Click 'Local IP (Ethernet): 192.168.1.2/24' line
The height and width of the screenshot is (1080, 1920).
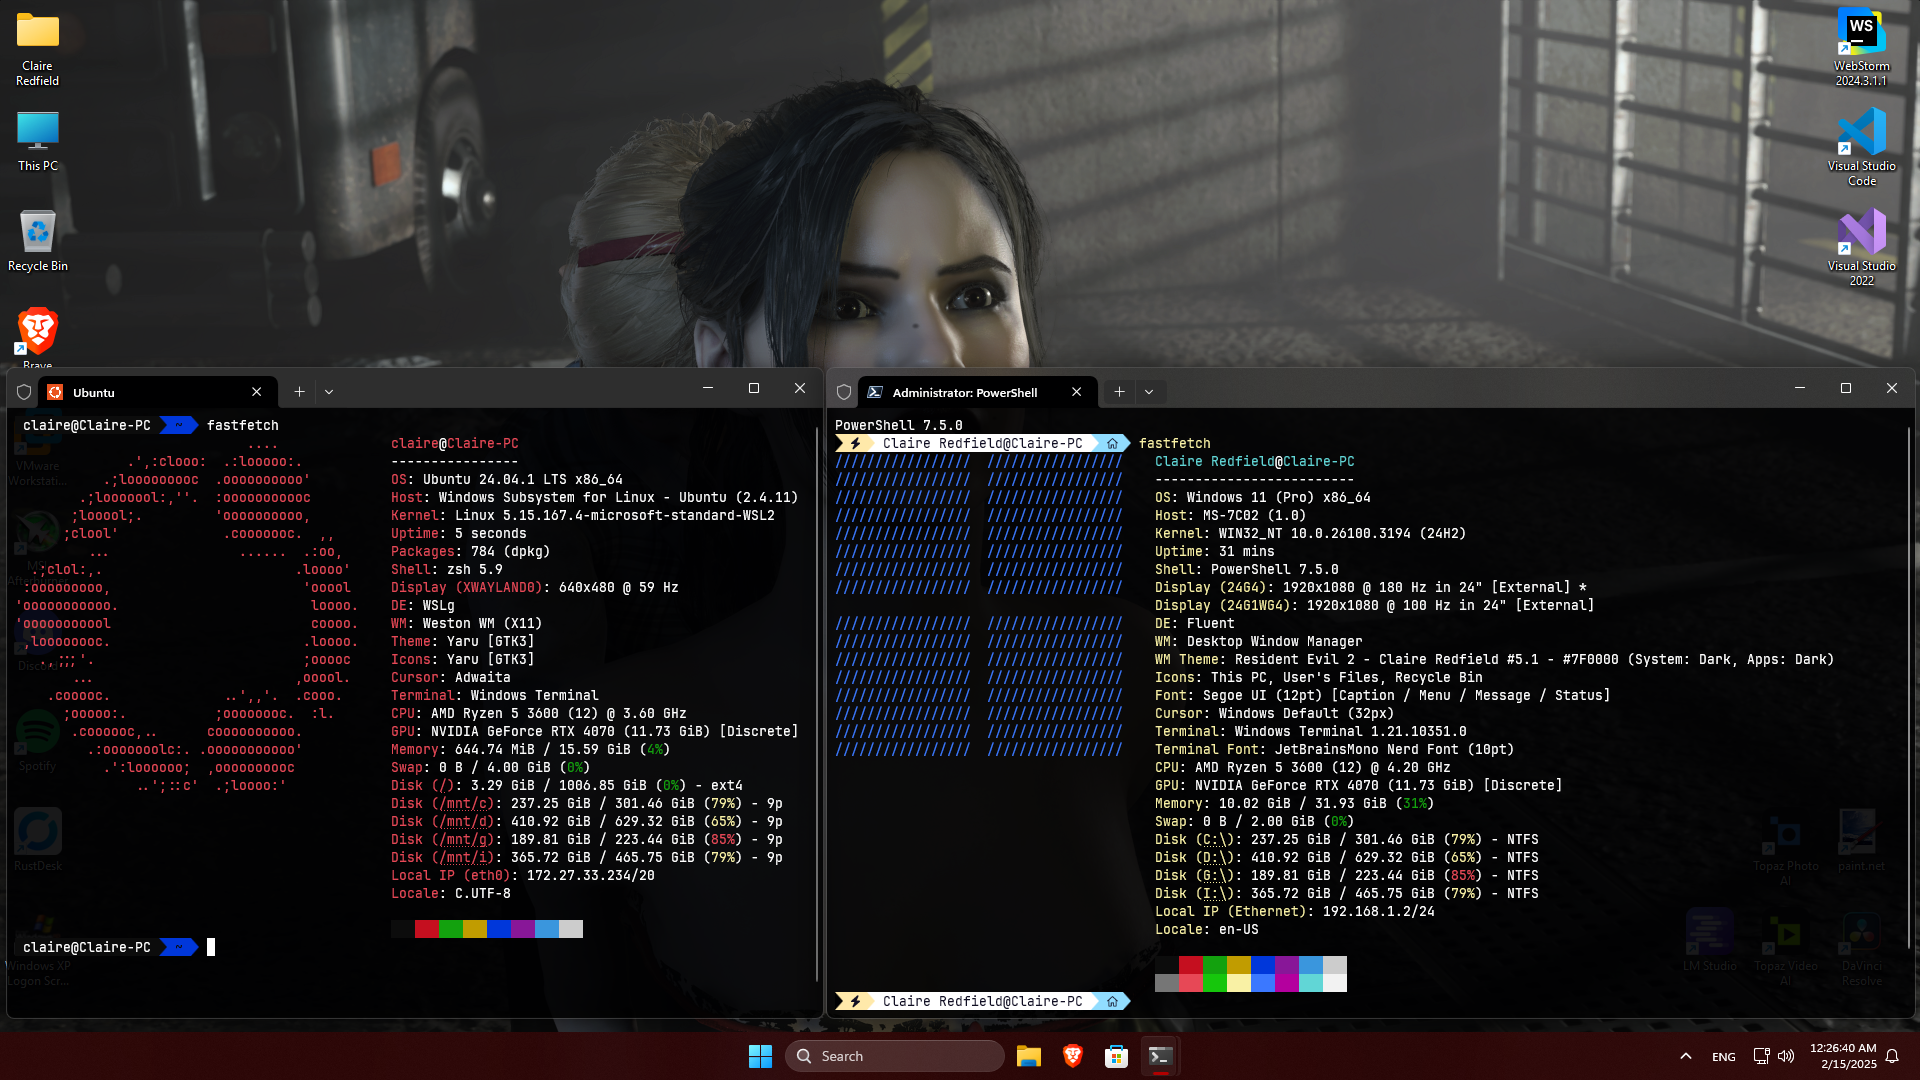point(1294,911)
